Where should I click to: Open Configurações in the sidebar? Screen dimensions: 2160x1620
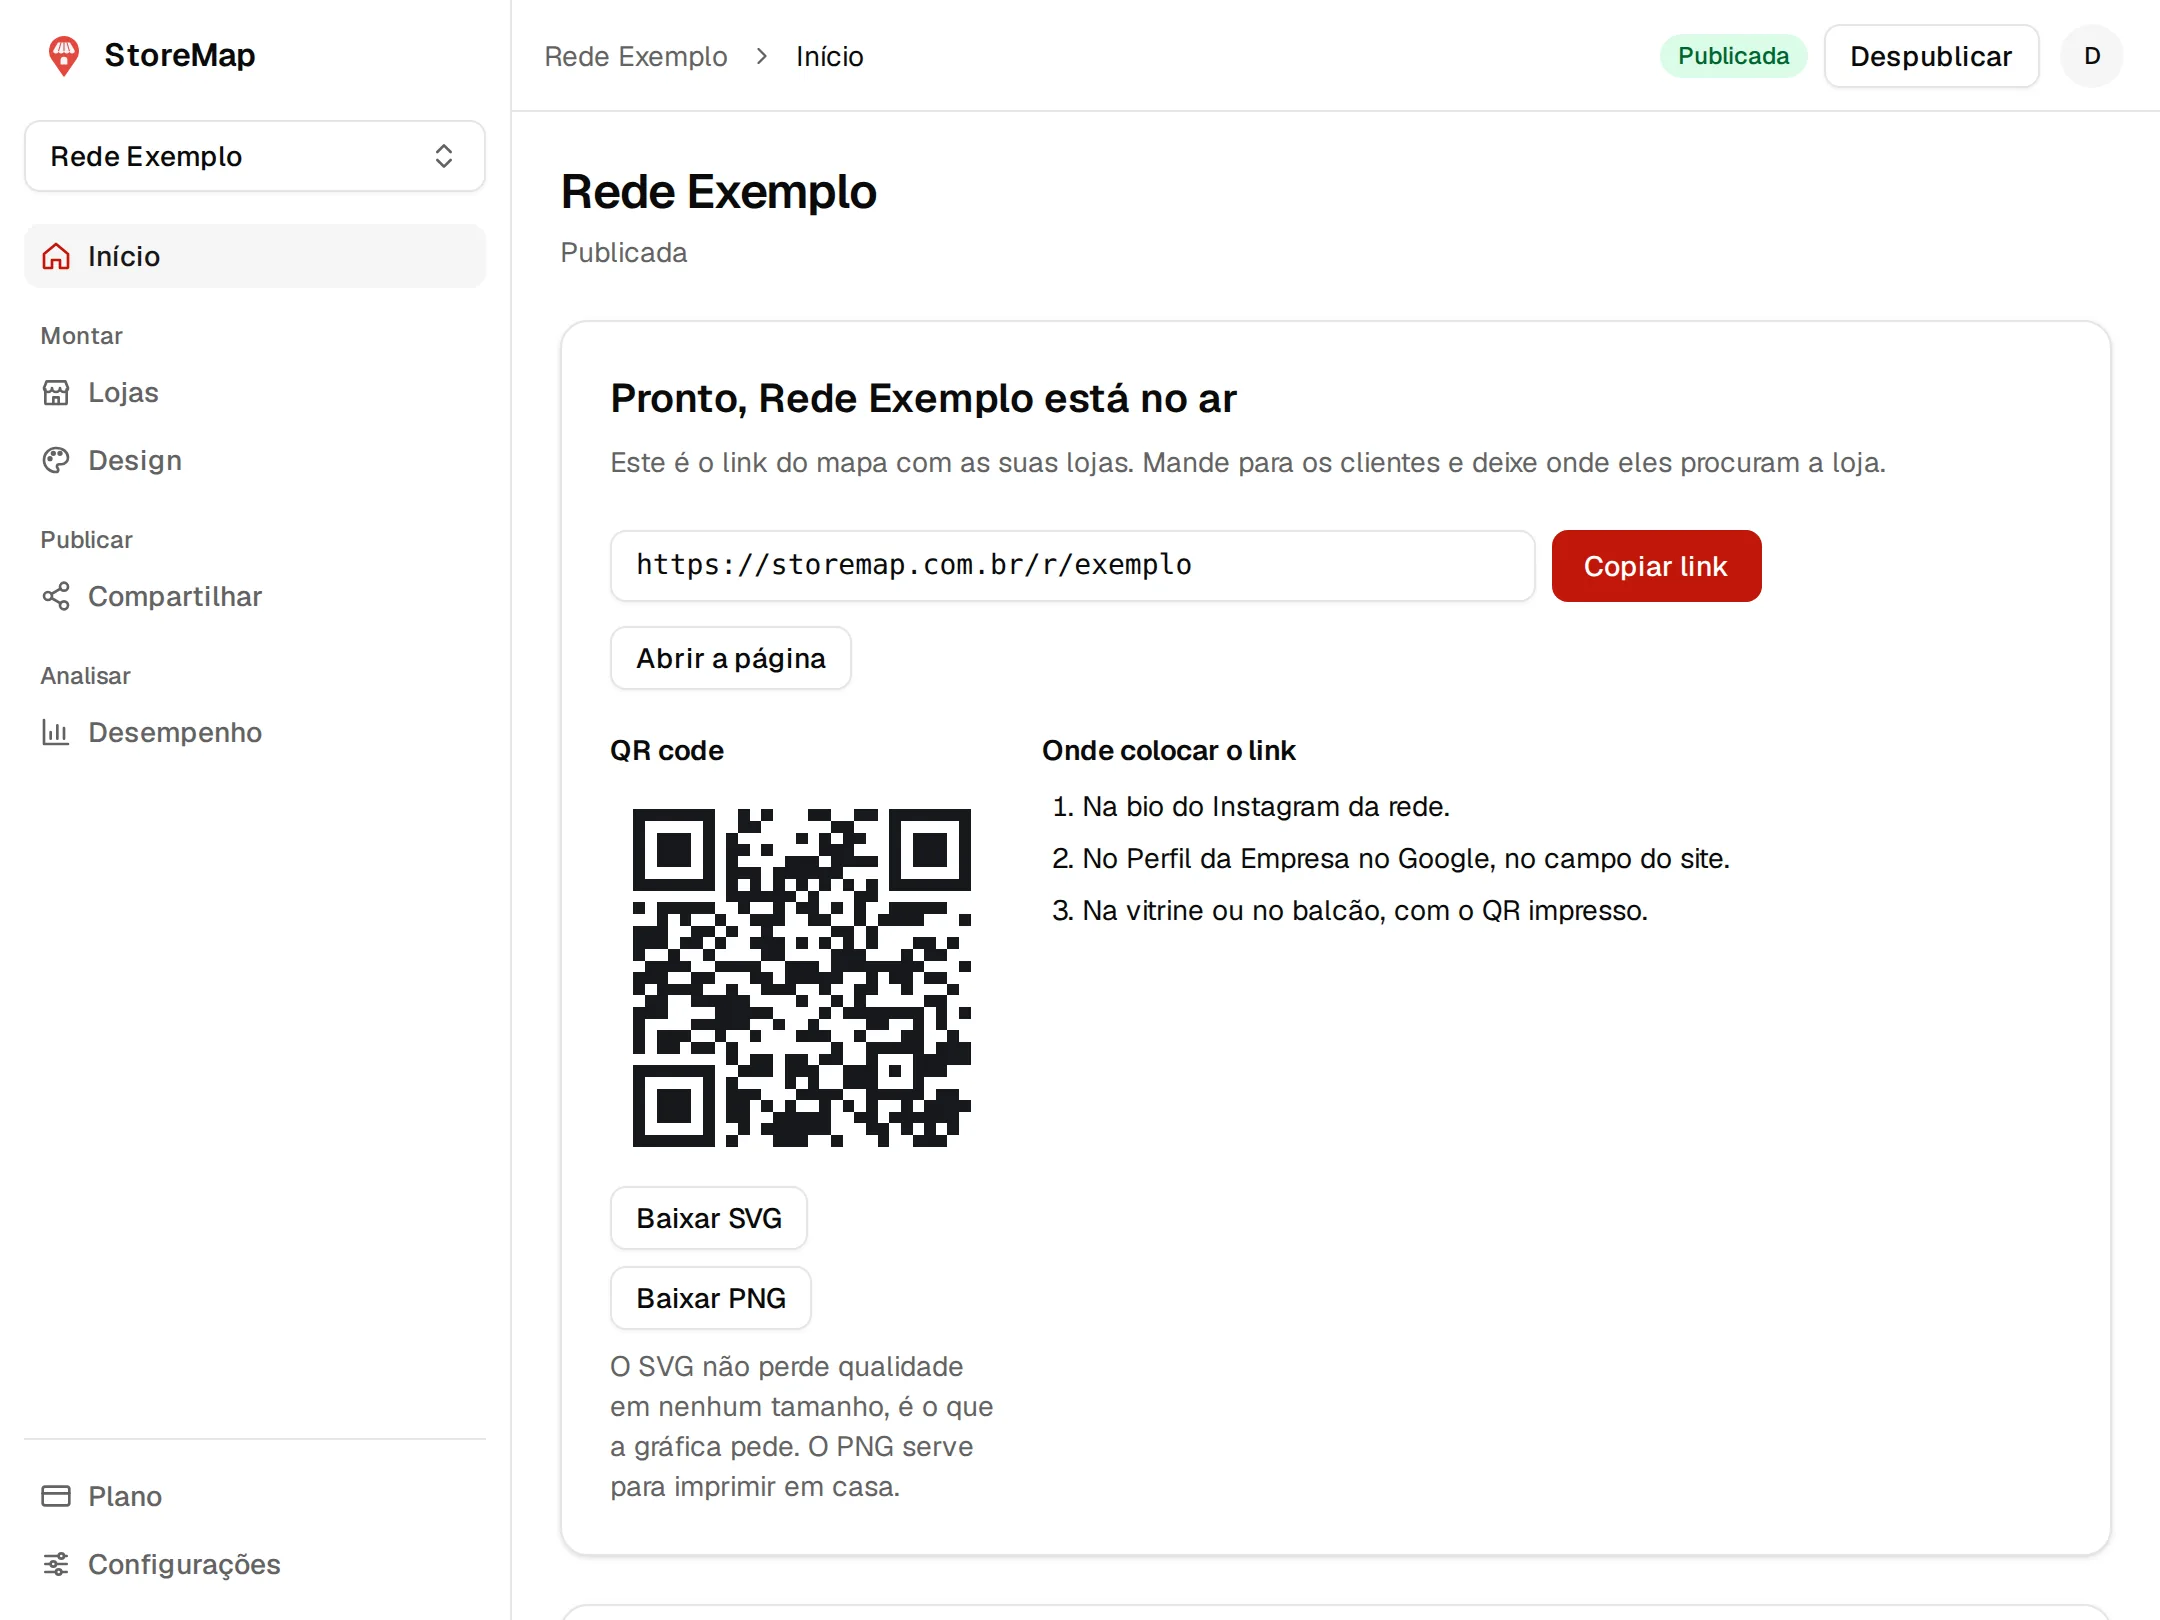pos(255,1565)
